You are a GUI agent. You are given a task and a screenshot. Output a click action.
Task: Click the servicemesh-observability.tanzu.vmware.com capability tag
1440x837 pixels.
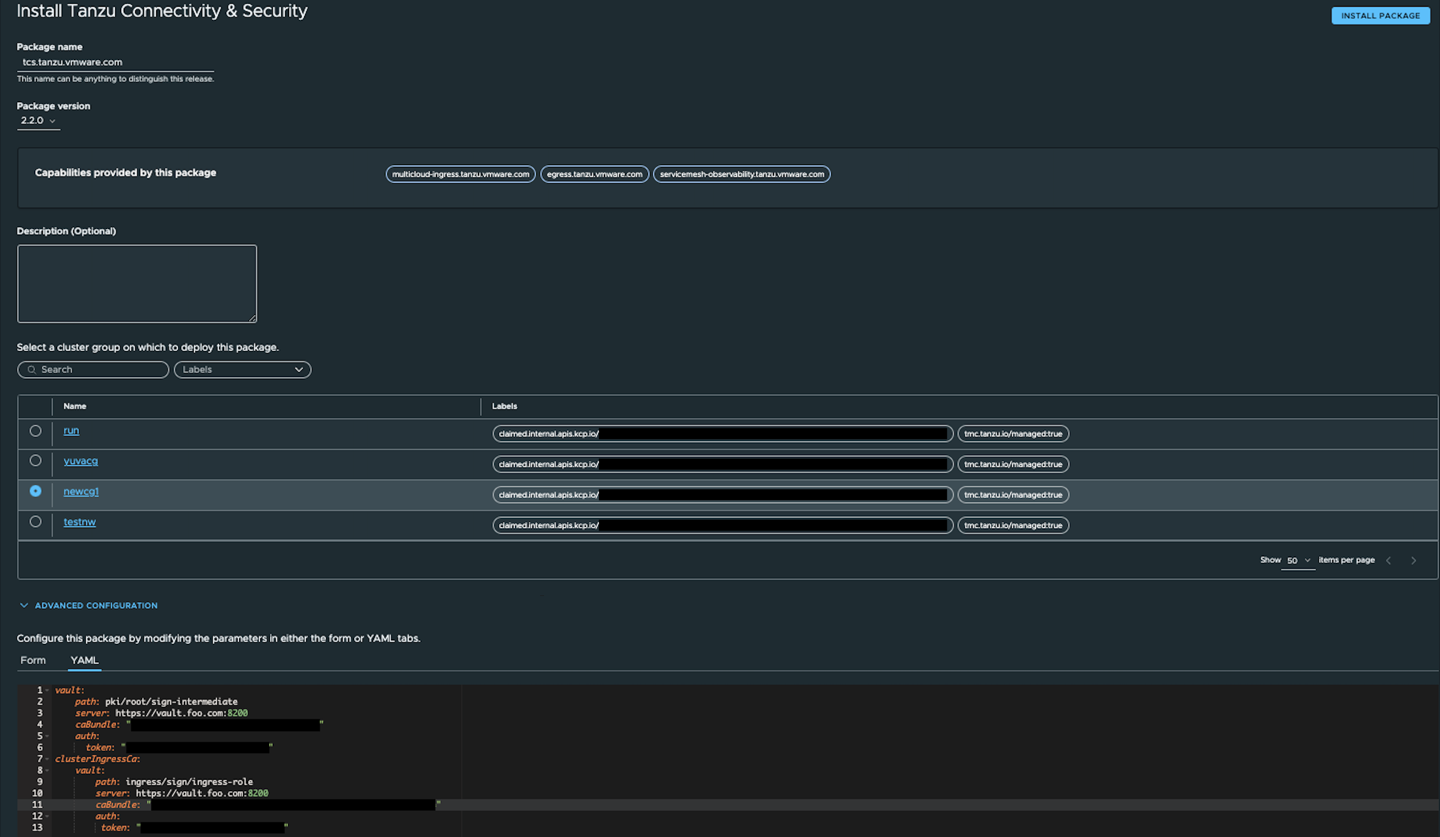click(742, 174)
